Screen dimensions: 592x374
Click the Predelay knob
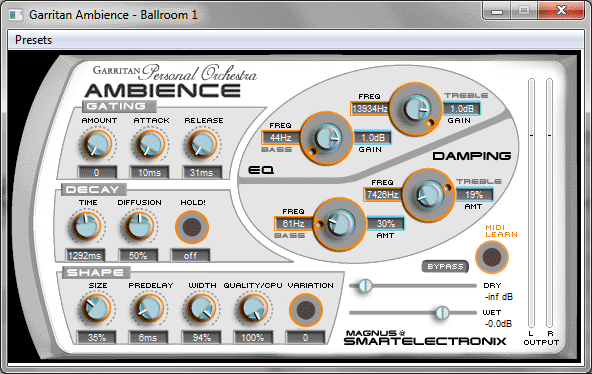pos(149,309)
